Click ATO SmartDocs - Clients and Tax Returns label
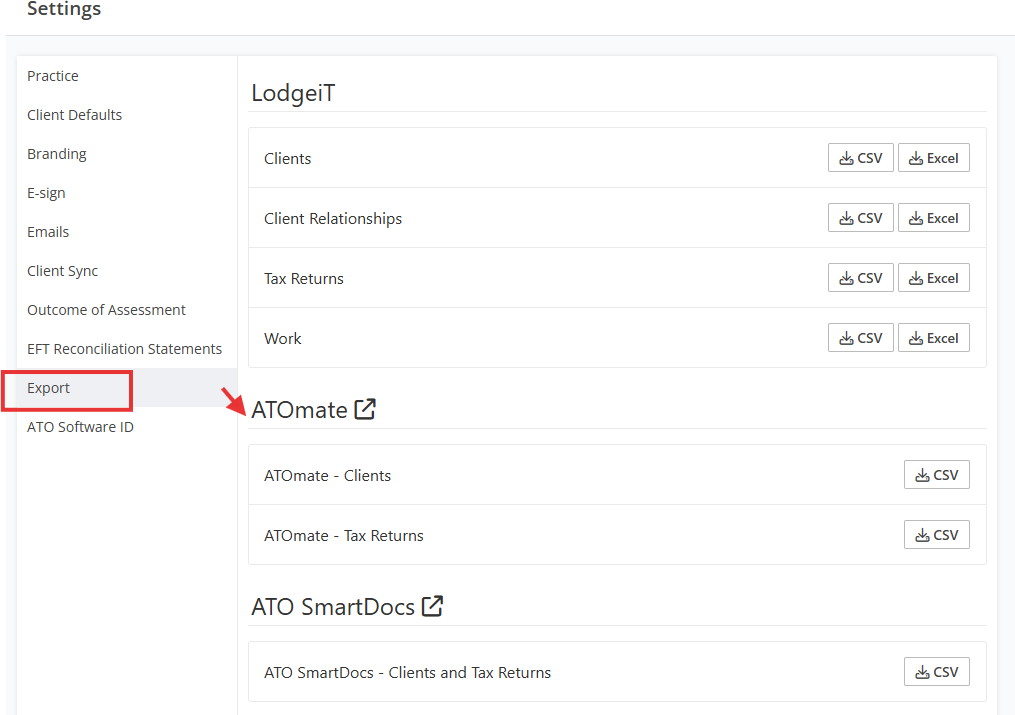Viewport: 1015px width, 715px height. tap(407, 673)
